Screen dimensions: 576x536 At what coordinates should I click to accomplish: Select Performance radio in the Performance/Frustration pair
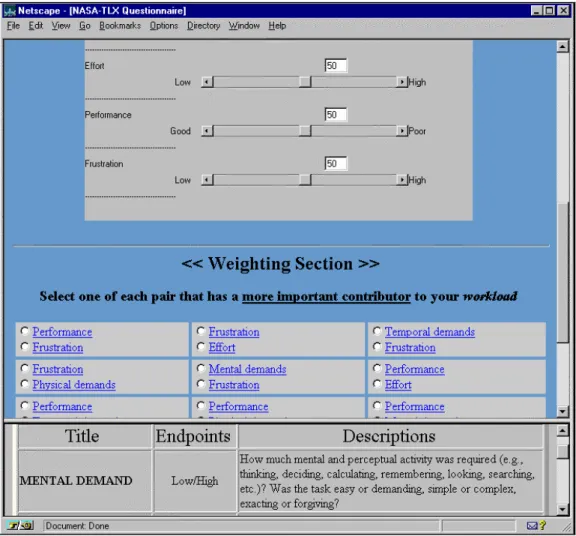(25, 331)
